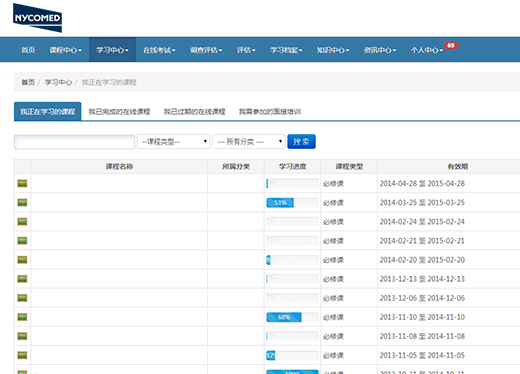Click course icon in 2014-04-28 row
Image resolution: width=520 pixels, height=374 pixels.
[22, 183]
